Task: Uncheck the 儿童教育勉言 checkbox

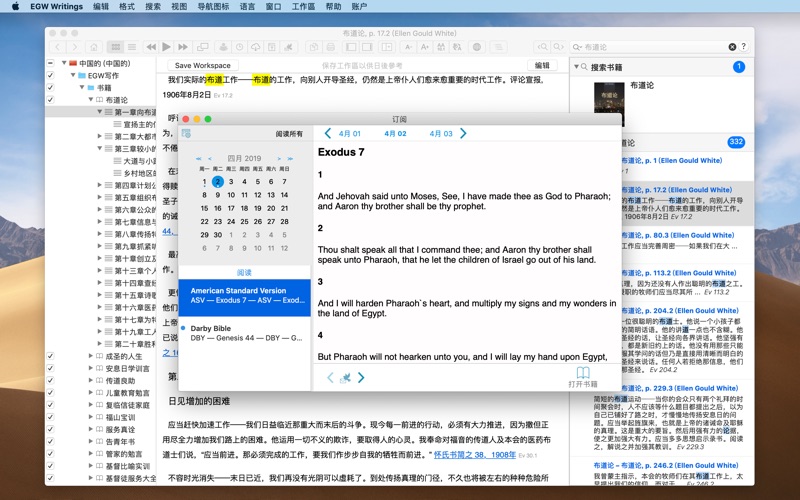Action: [x=50, y=393]
